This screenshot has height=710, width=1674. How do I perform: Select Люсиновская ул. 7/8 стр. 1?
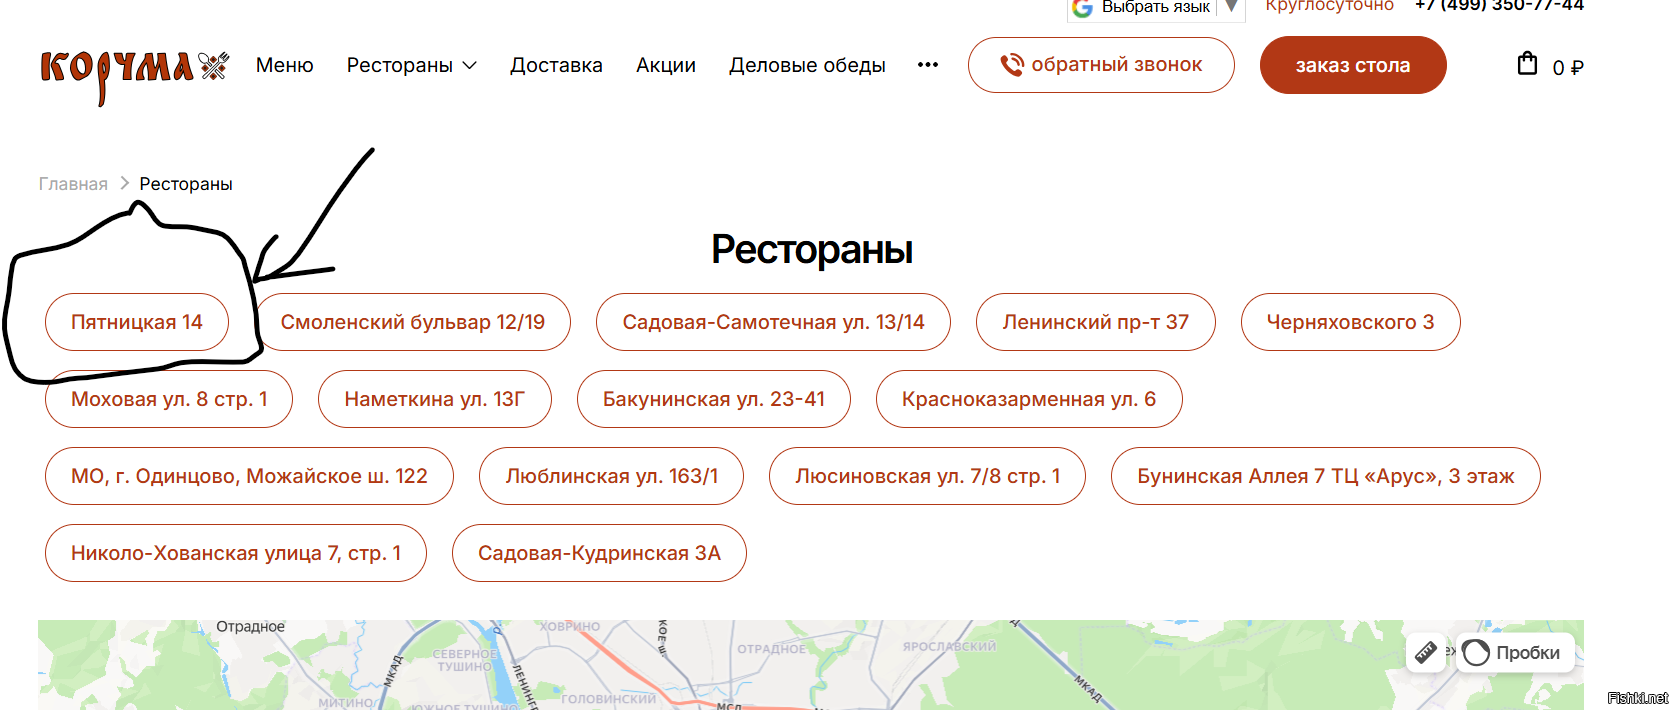pos(927,476)
